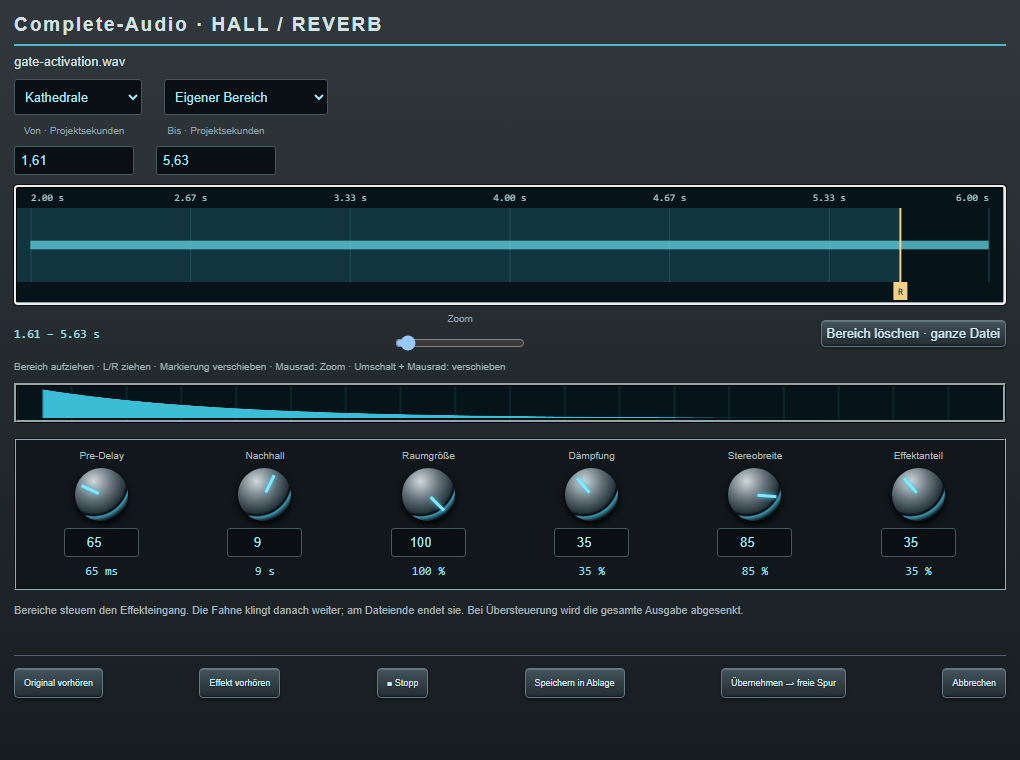The width and height of the screenshot is (1020, 760).
Task: Click the 9 s readout
Action: 265,571
